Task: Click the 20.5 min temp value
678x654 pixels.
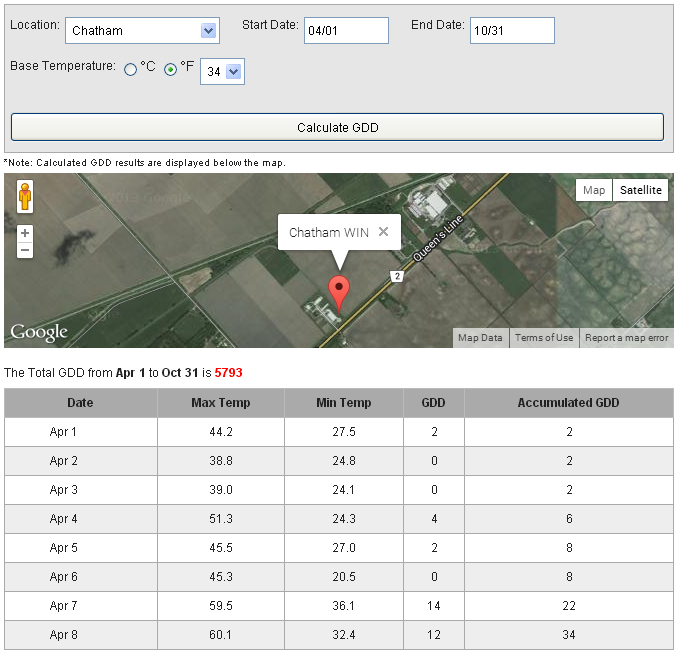Action: coord(344,577)
